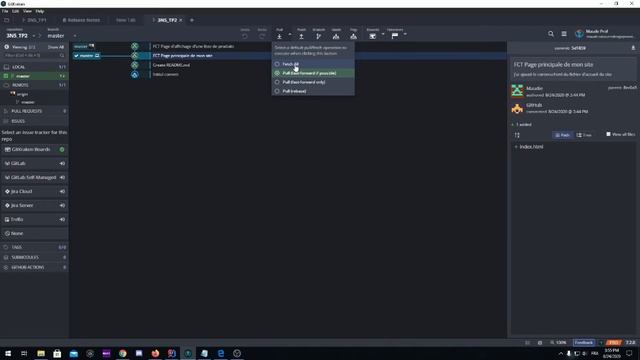Click the Trello sign-in arrow icon
Screen dimensions: 640x360
tap(62, 220)
